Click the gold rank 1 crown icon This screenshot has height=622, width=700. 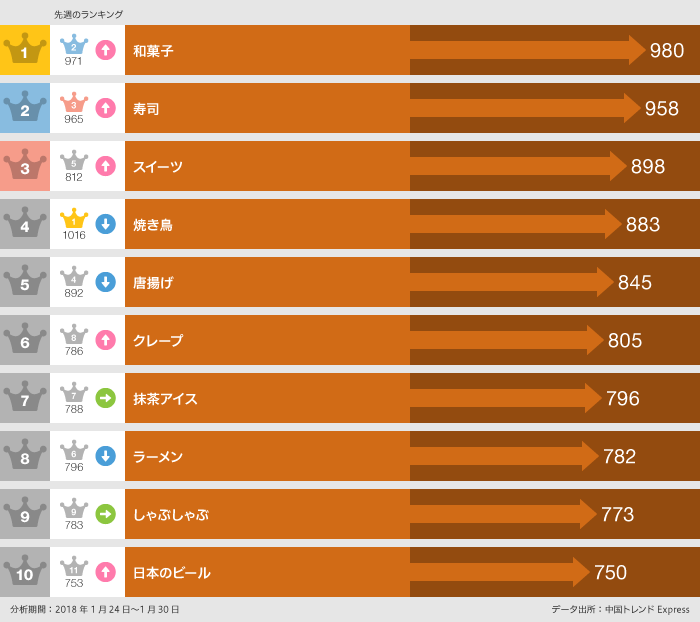point(25,50)
